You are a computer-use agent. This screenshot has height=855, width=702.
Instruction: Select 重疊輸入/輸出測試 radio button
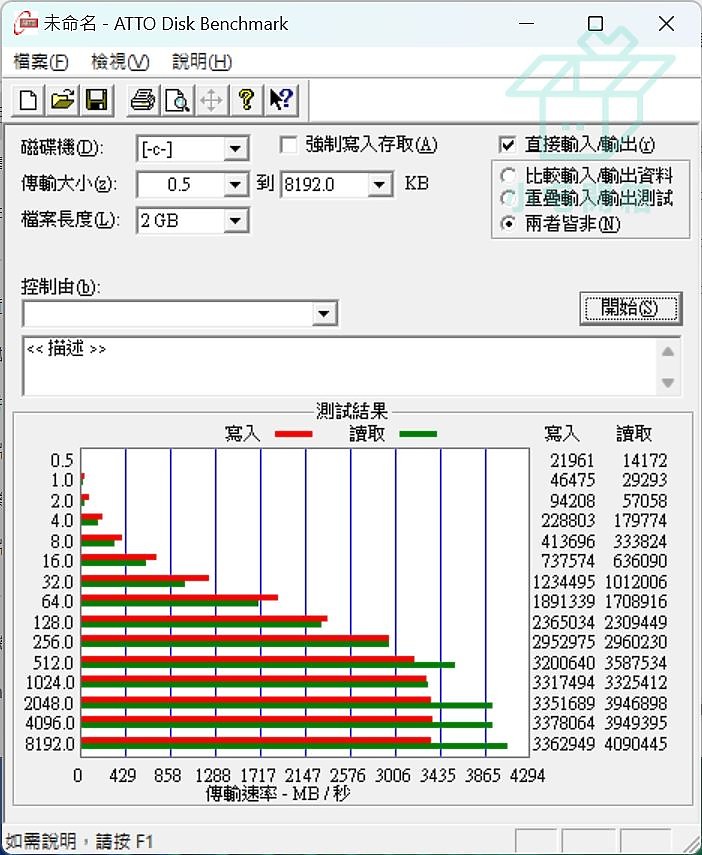[508, 198]
